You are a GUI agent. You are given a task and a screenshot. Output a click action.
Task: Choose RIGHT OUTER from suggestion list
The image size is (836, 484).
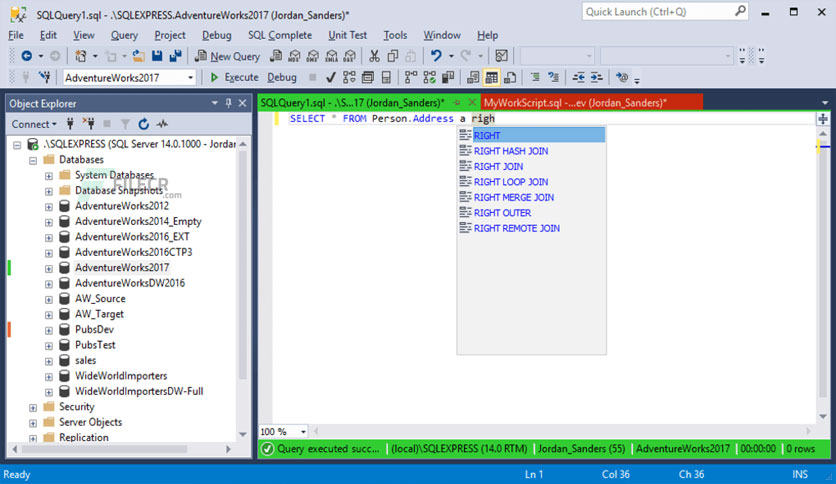pos(502,213)
